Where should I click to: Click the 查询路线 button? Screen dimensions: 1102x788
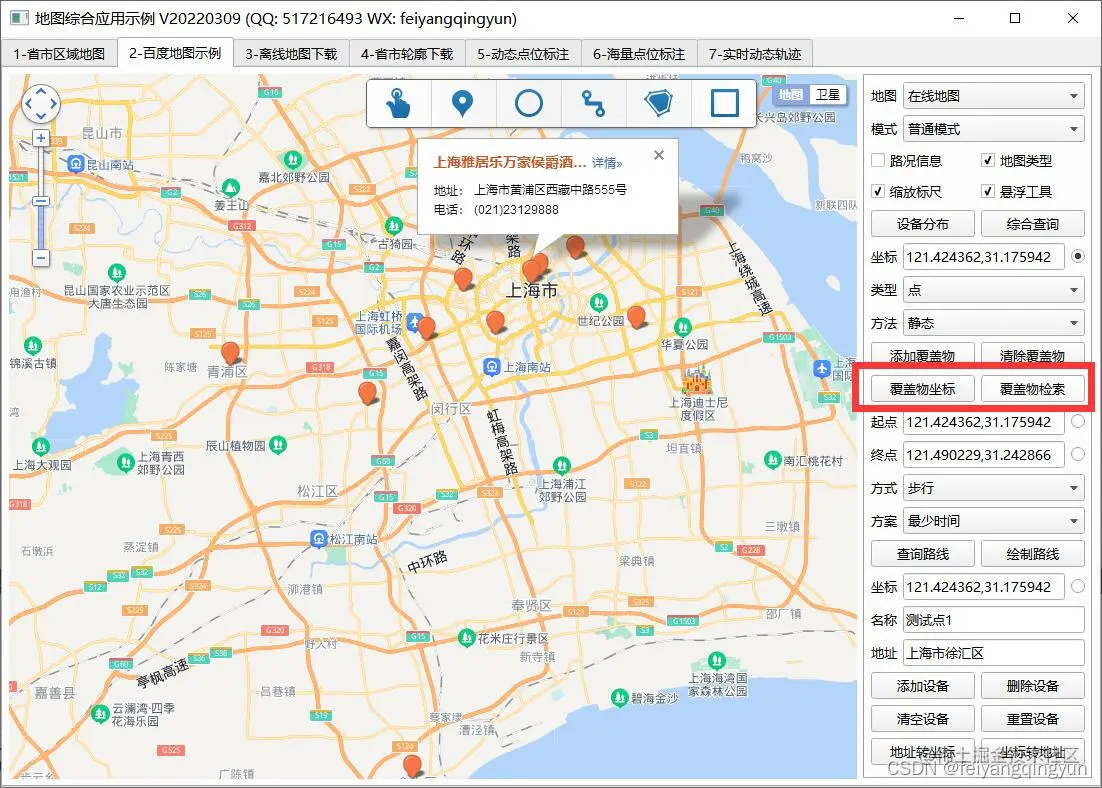(923, 554)
